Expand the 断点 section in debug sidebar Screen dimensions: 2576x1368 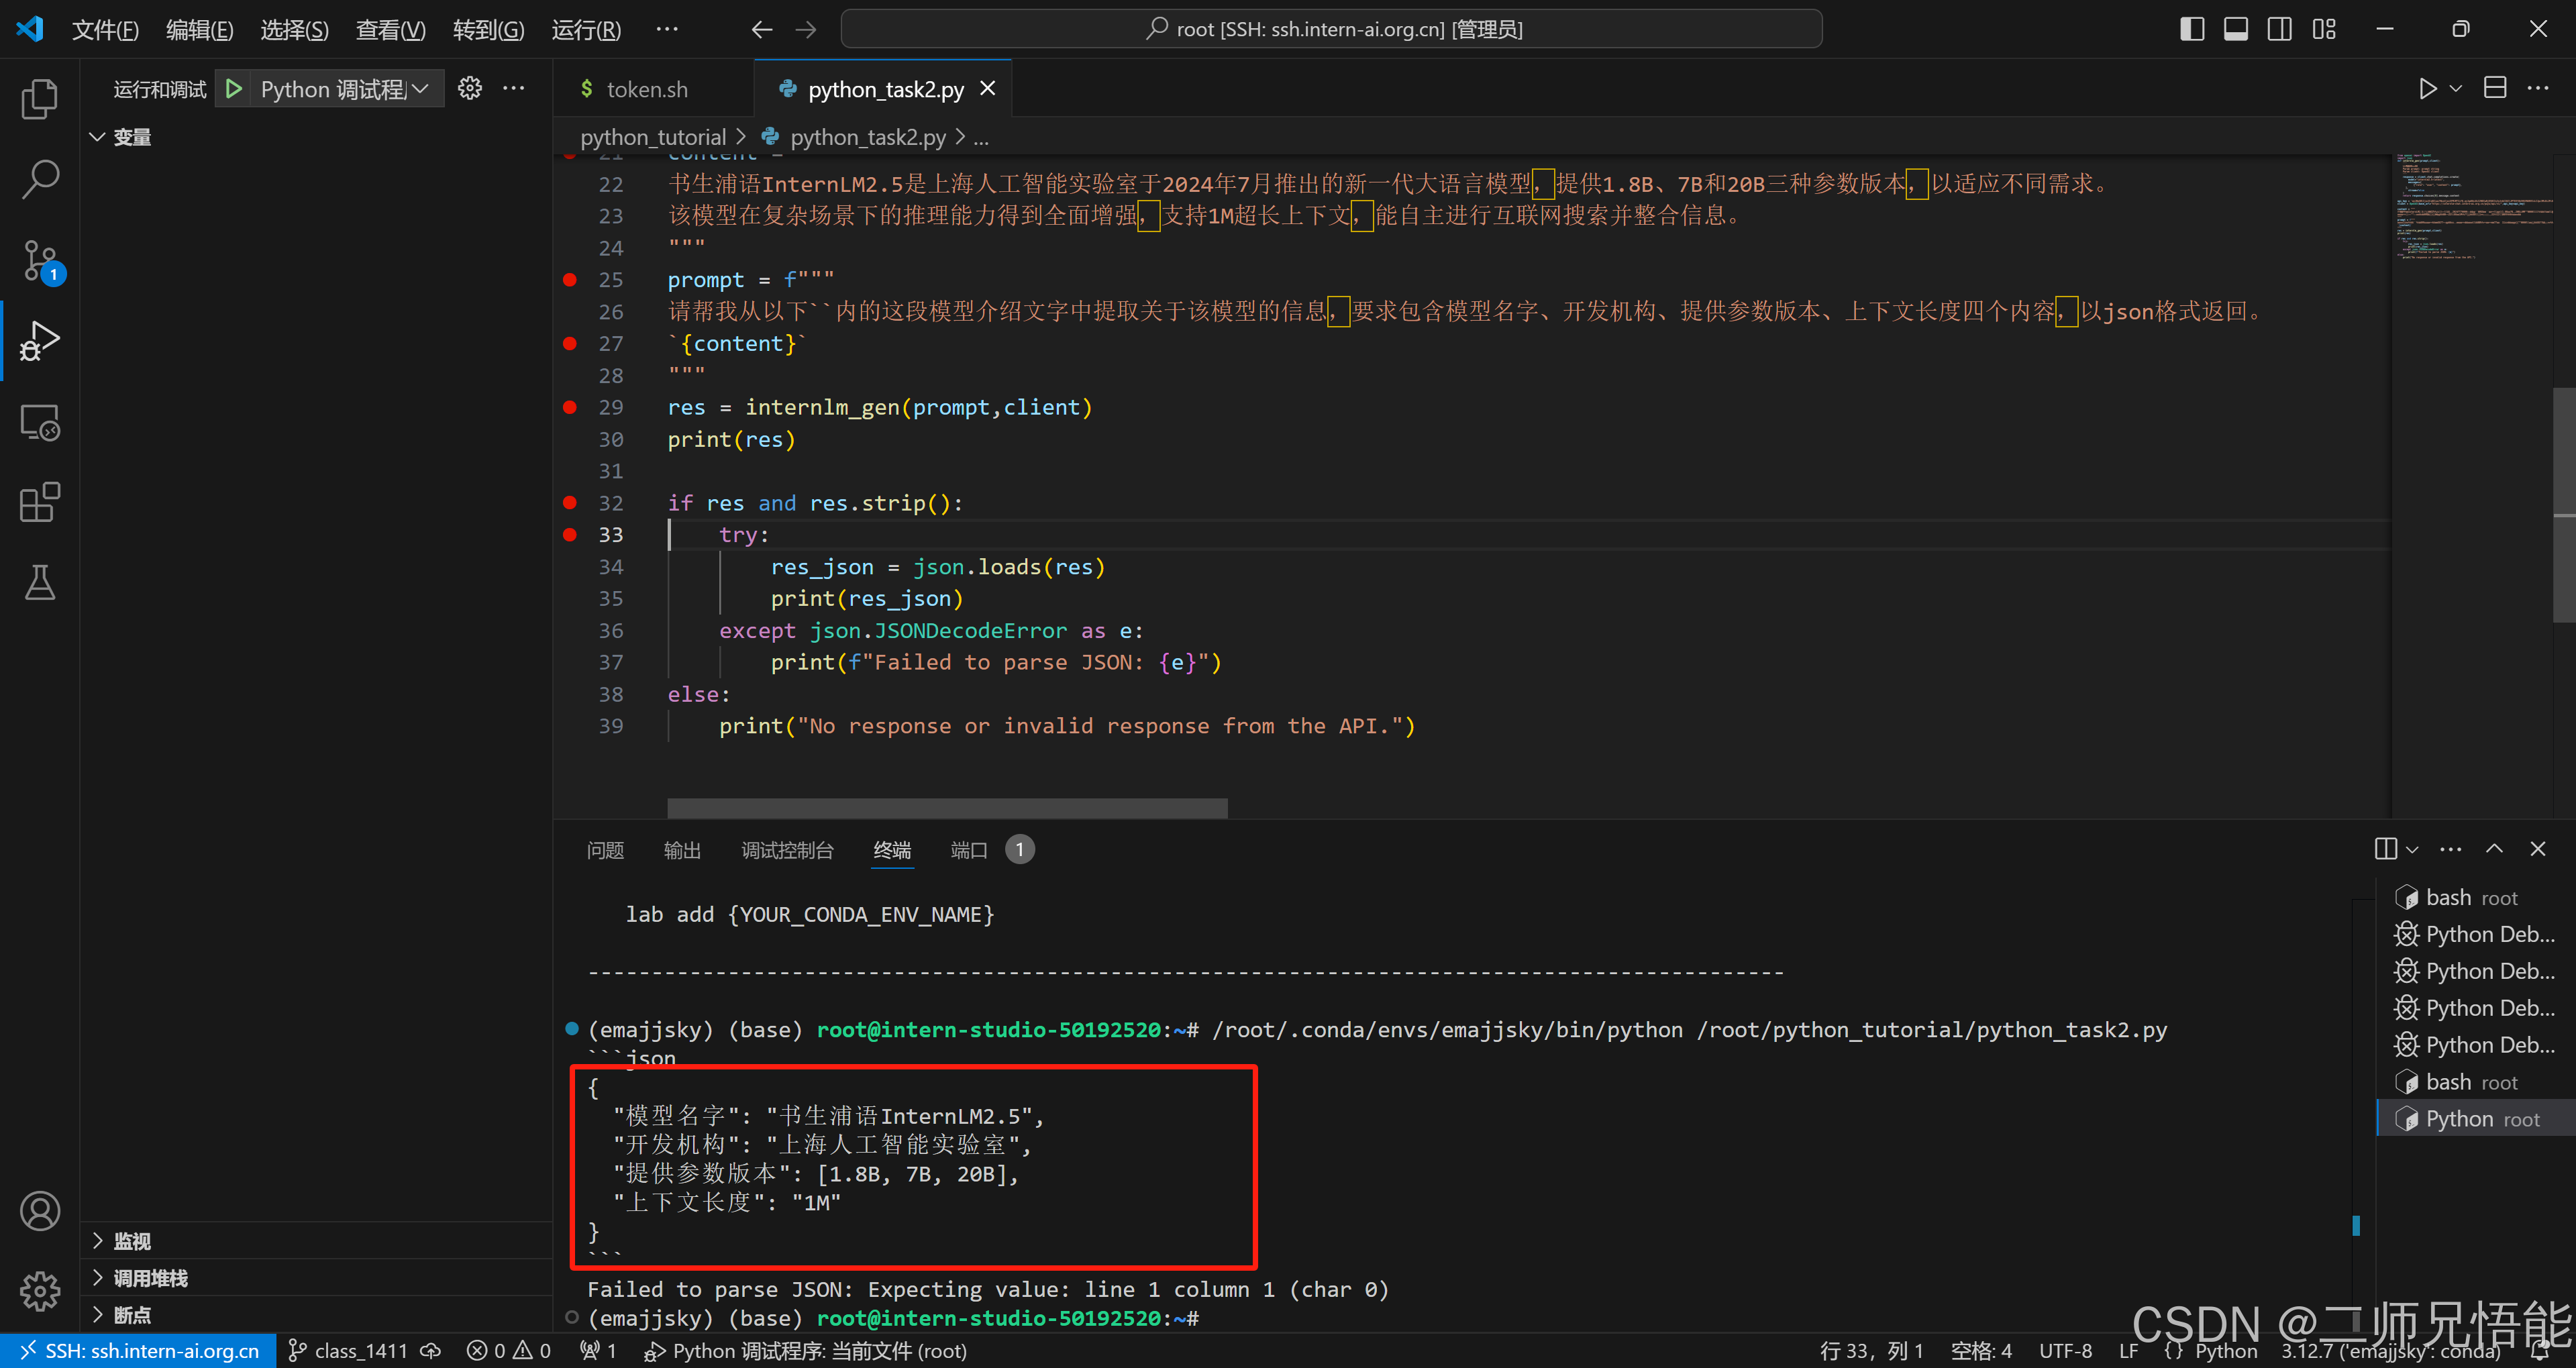pyautogui.click(x=131, y=1315)
